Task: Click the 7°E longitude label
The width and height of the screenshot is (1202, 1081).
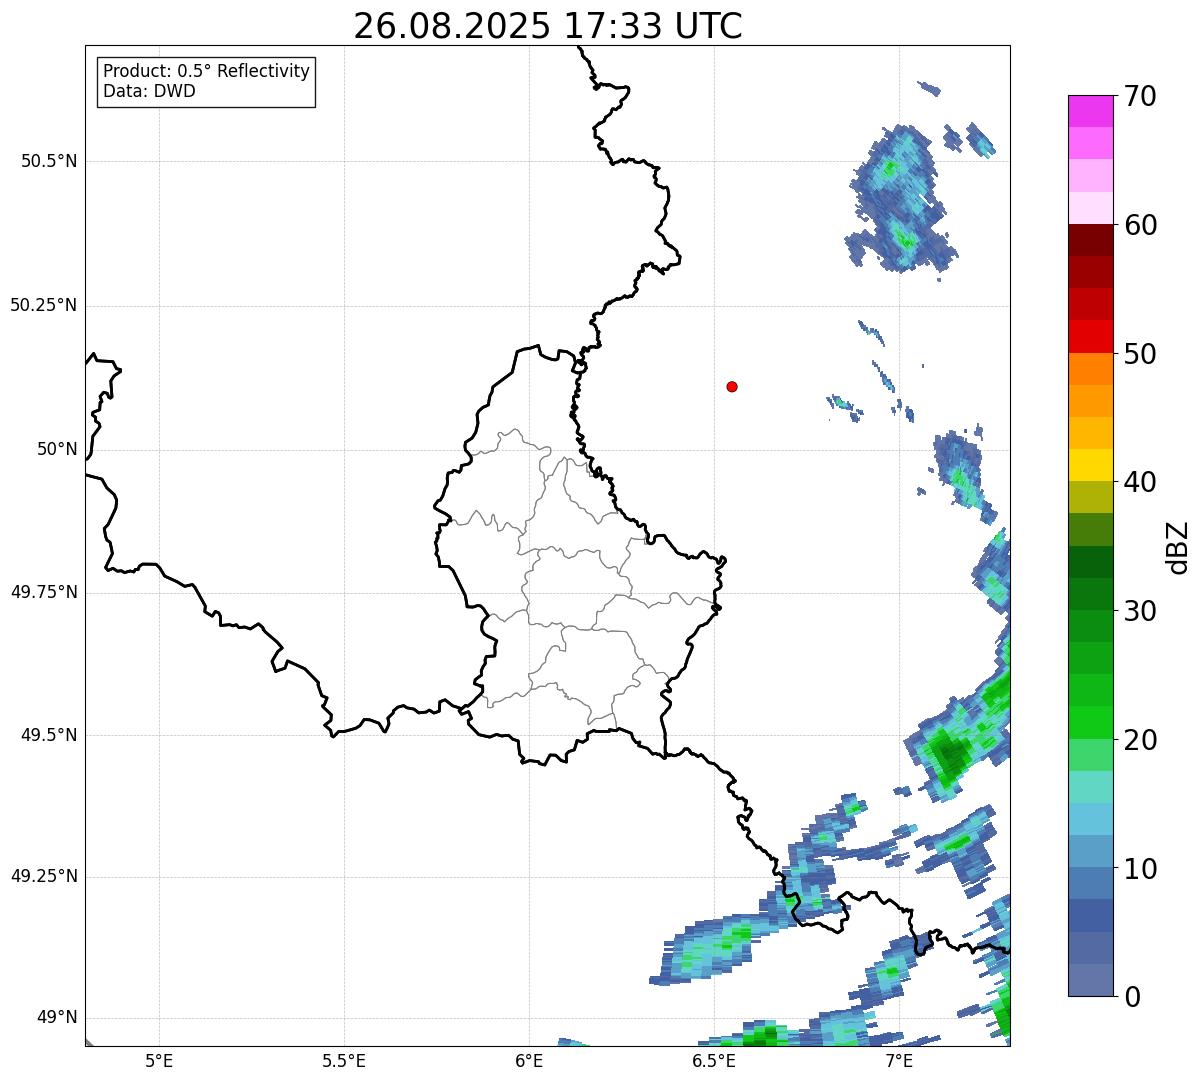Action: (x=899, y=1060)
